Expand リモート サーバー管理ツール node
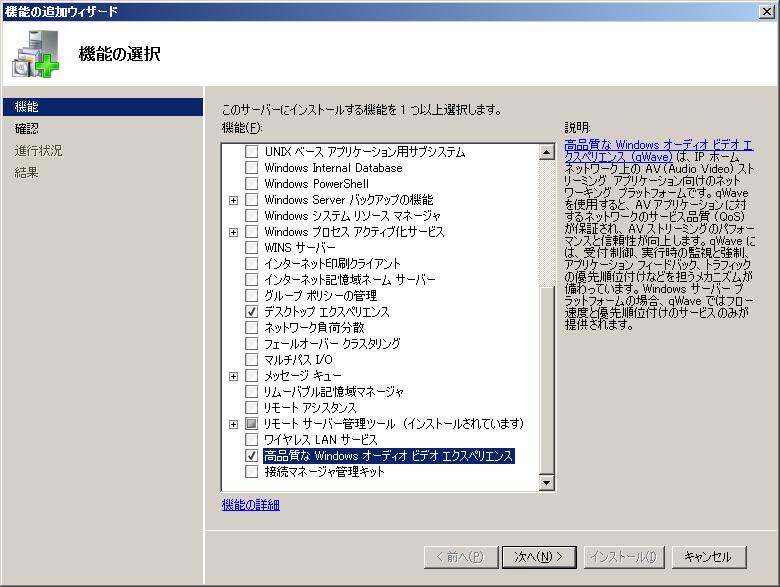 pos(233,424)
